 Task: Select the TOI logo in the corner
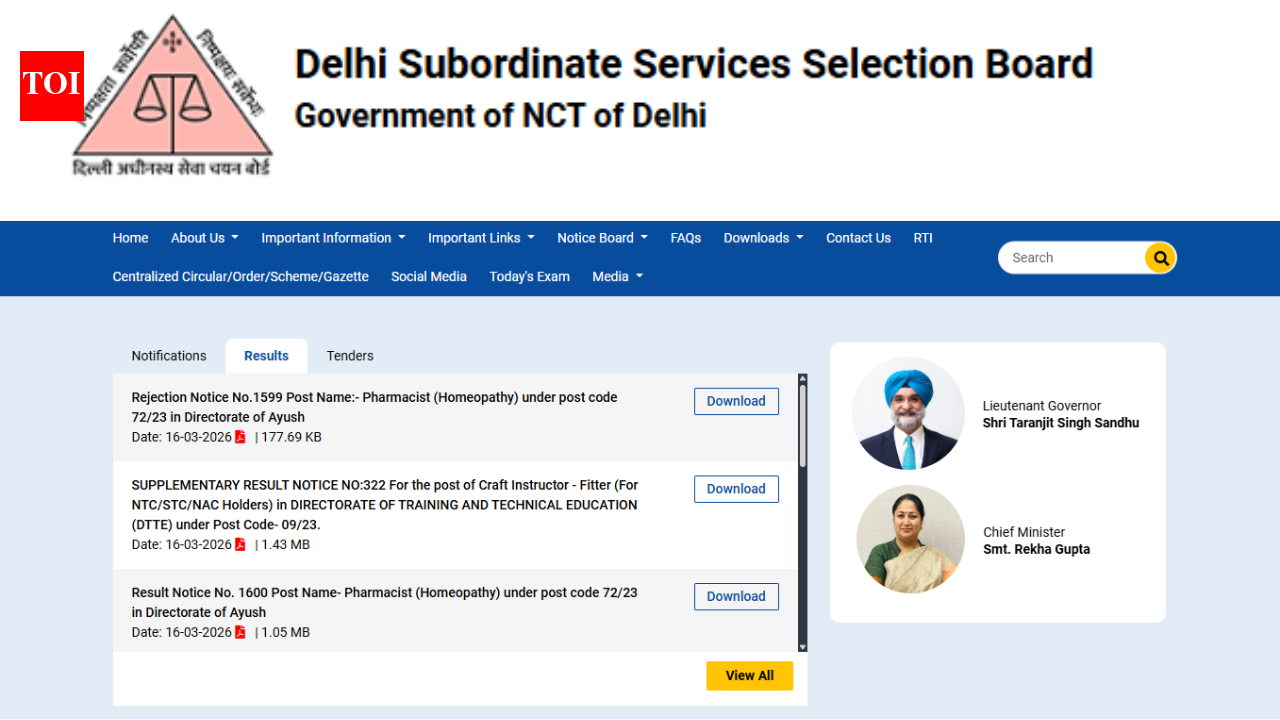point(51,86)
